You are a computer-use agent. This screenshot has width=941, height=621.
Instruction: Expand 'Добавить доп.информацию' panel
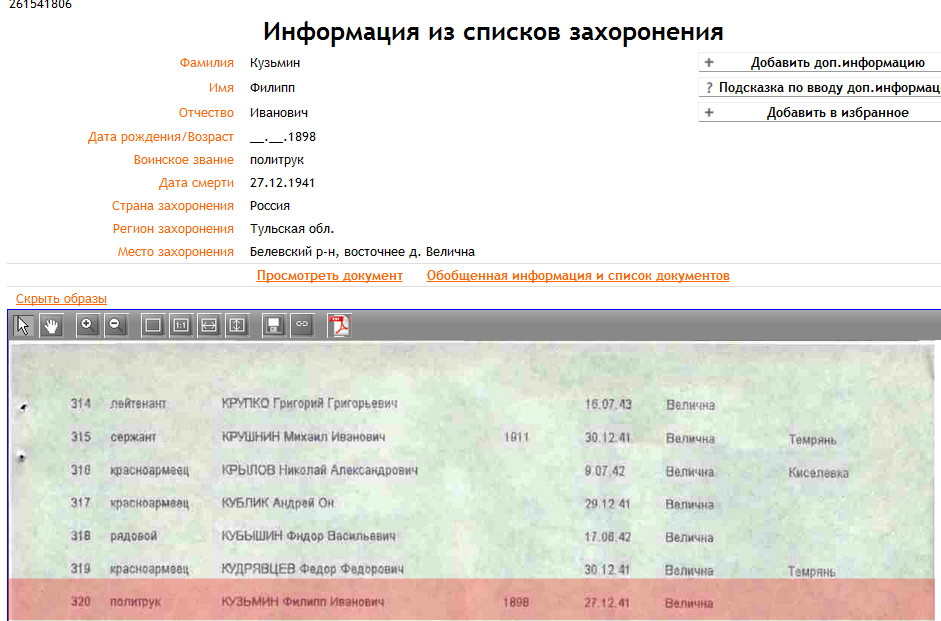pos(819,63)
